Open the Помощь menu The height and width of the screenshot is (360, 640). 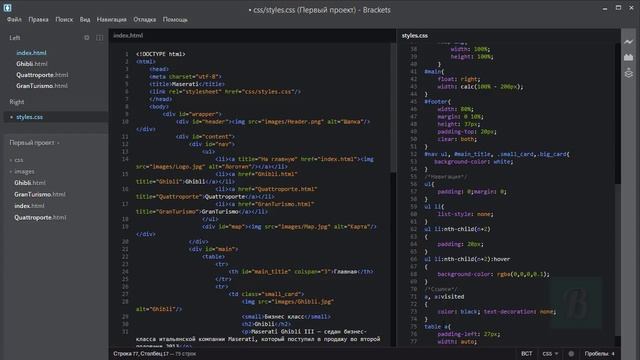point(175,20)
